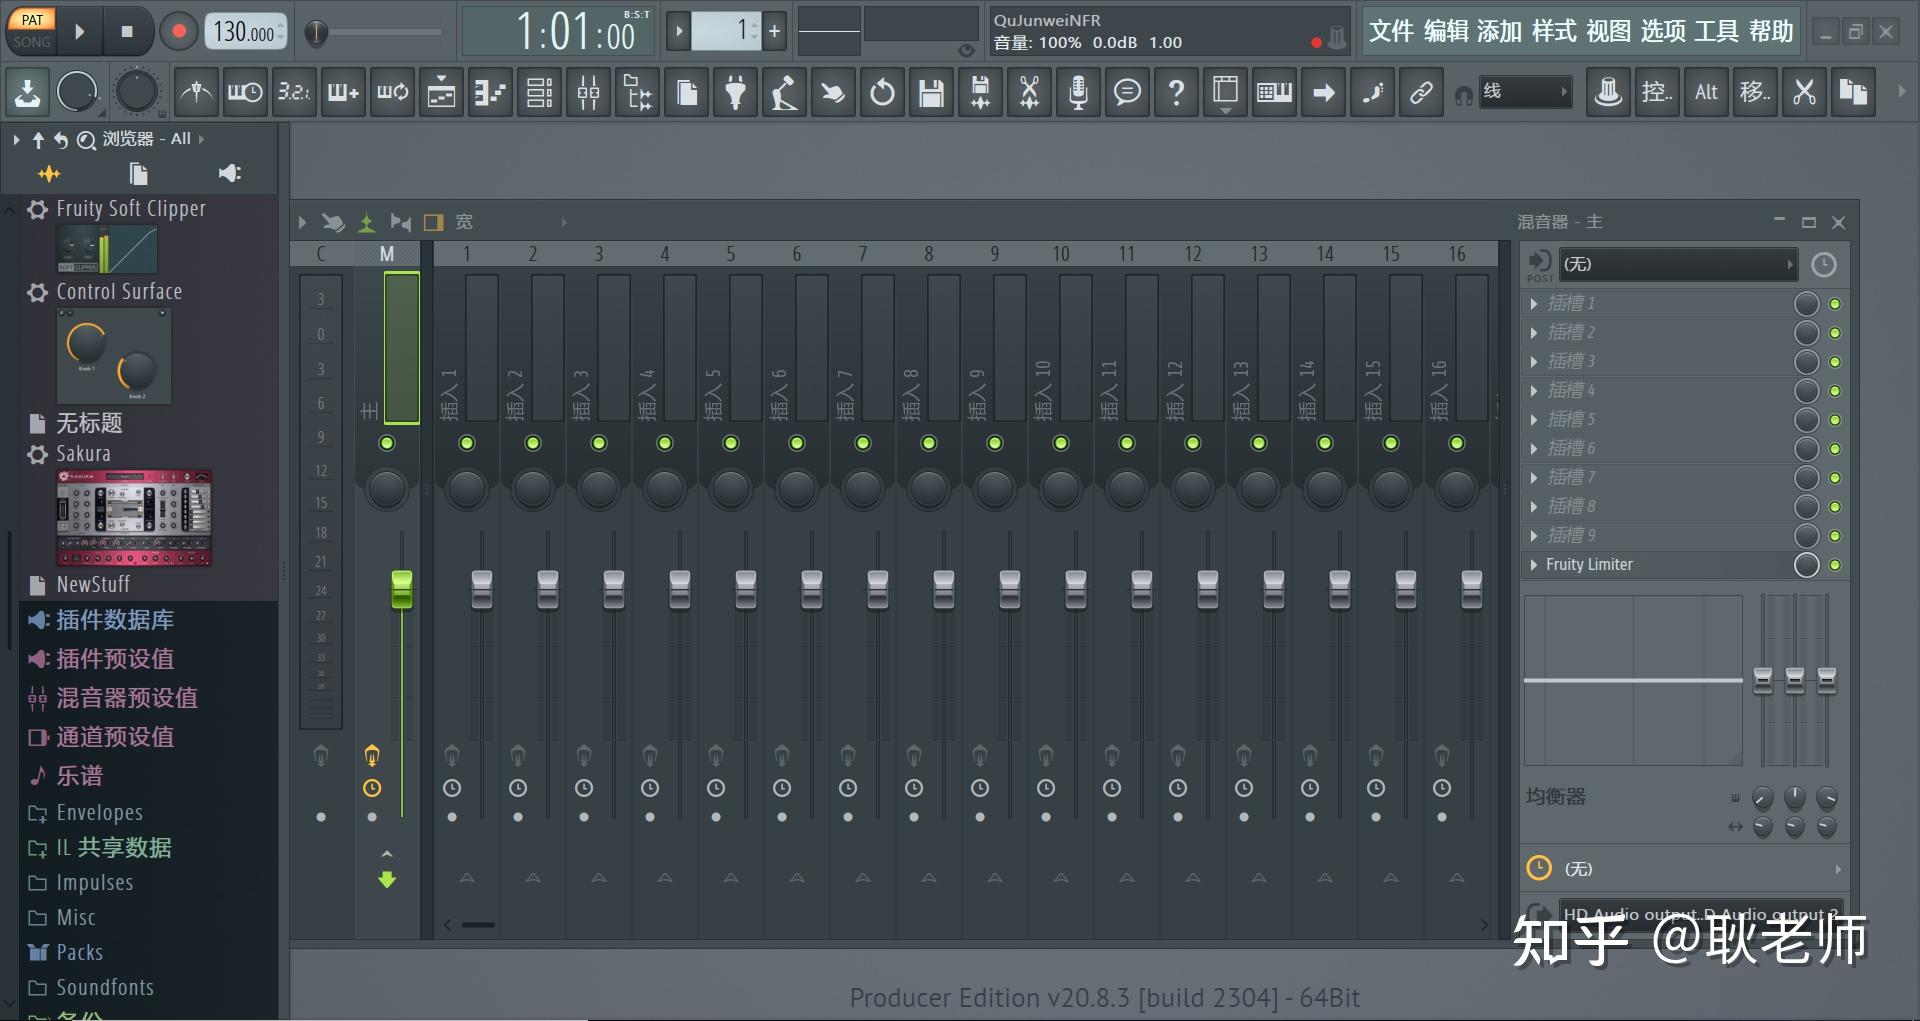Open the 文件 menu
This screenshot has width=1920, height=1021.
(1391, 32)
